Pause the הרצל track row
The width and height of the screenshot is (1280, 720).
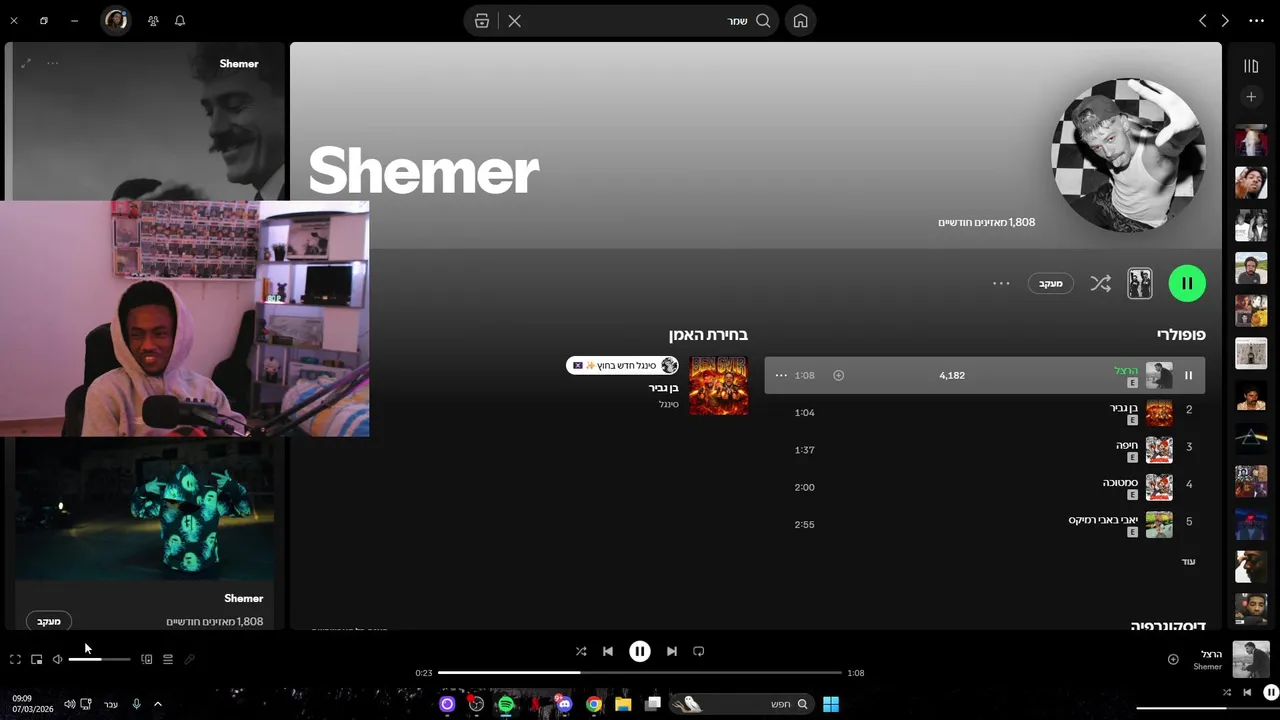[1188, 375]
